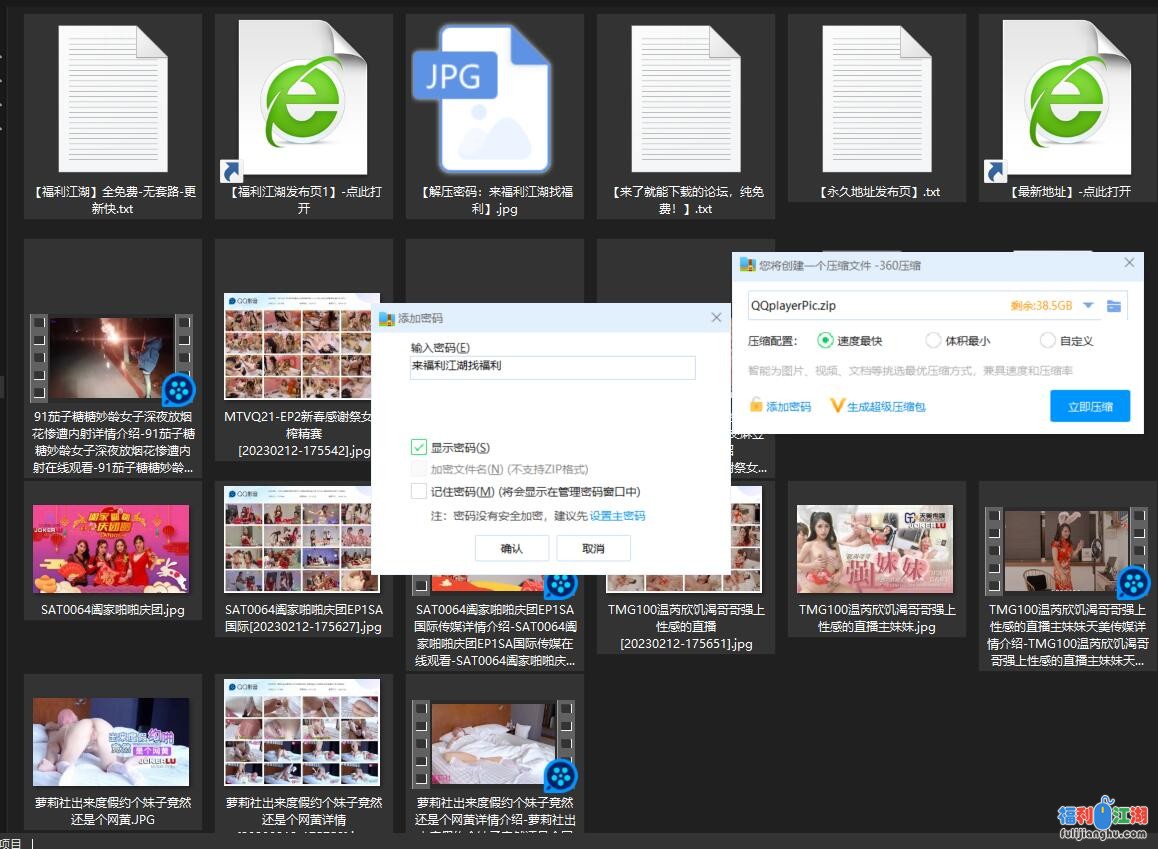The image size is (1158, 849).
Task: Click the V icon for 生成超级压缩包
Action: point(836,406)
